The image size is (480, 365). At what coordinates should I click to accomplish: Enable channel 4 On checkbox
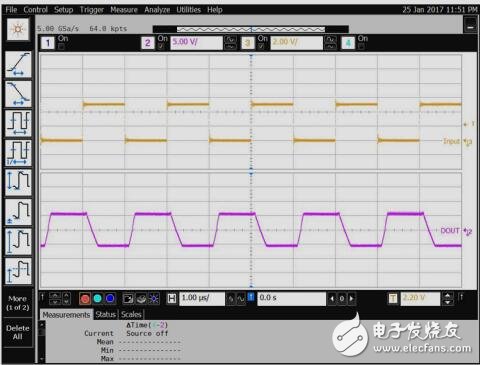tap(361, 47)
